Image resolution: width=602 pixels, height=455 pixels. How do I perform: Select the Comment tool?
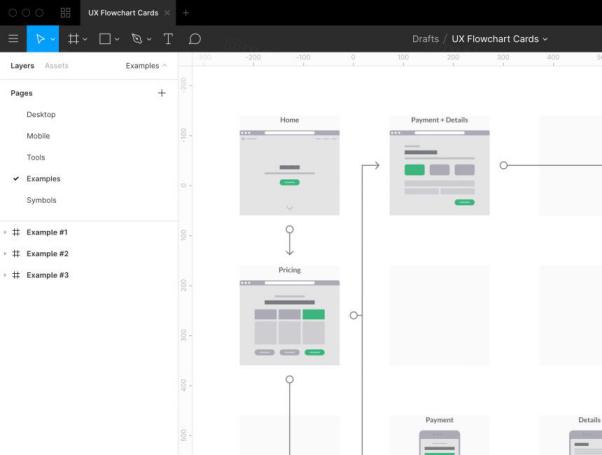click(x=195, y=39)
